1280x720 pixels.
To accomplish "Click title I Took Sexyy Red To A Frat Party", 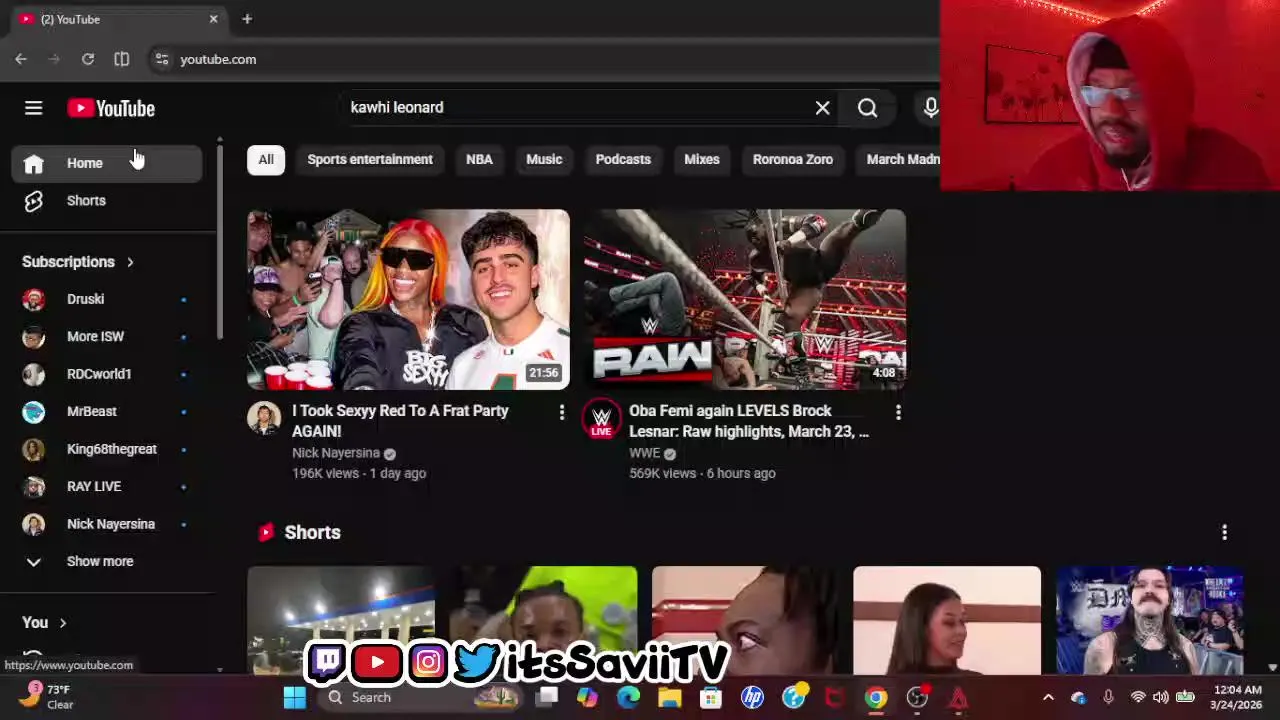I will coord(400,421).
